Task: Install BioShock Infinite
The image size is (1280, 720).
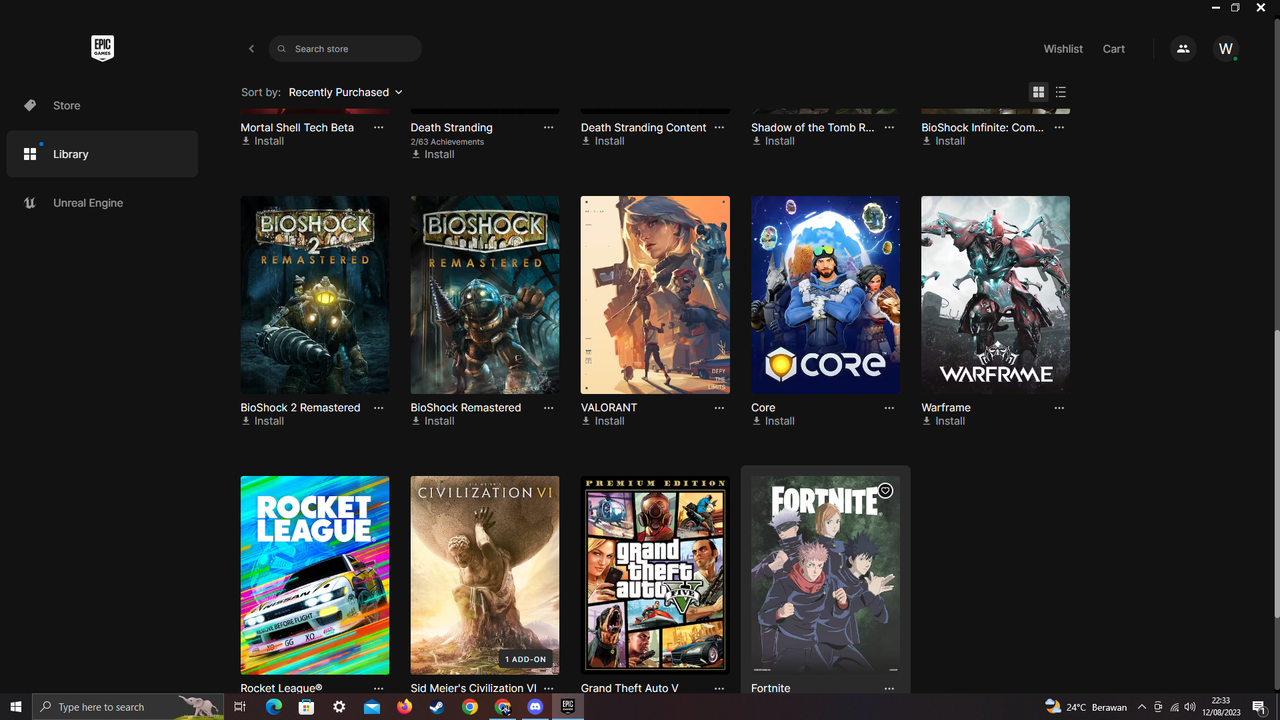Action: 943,141
